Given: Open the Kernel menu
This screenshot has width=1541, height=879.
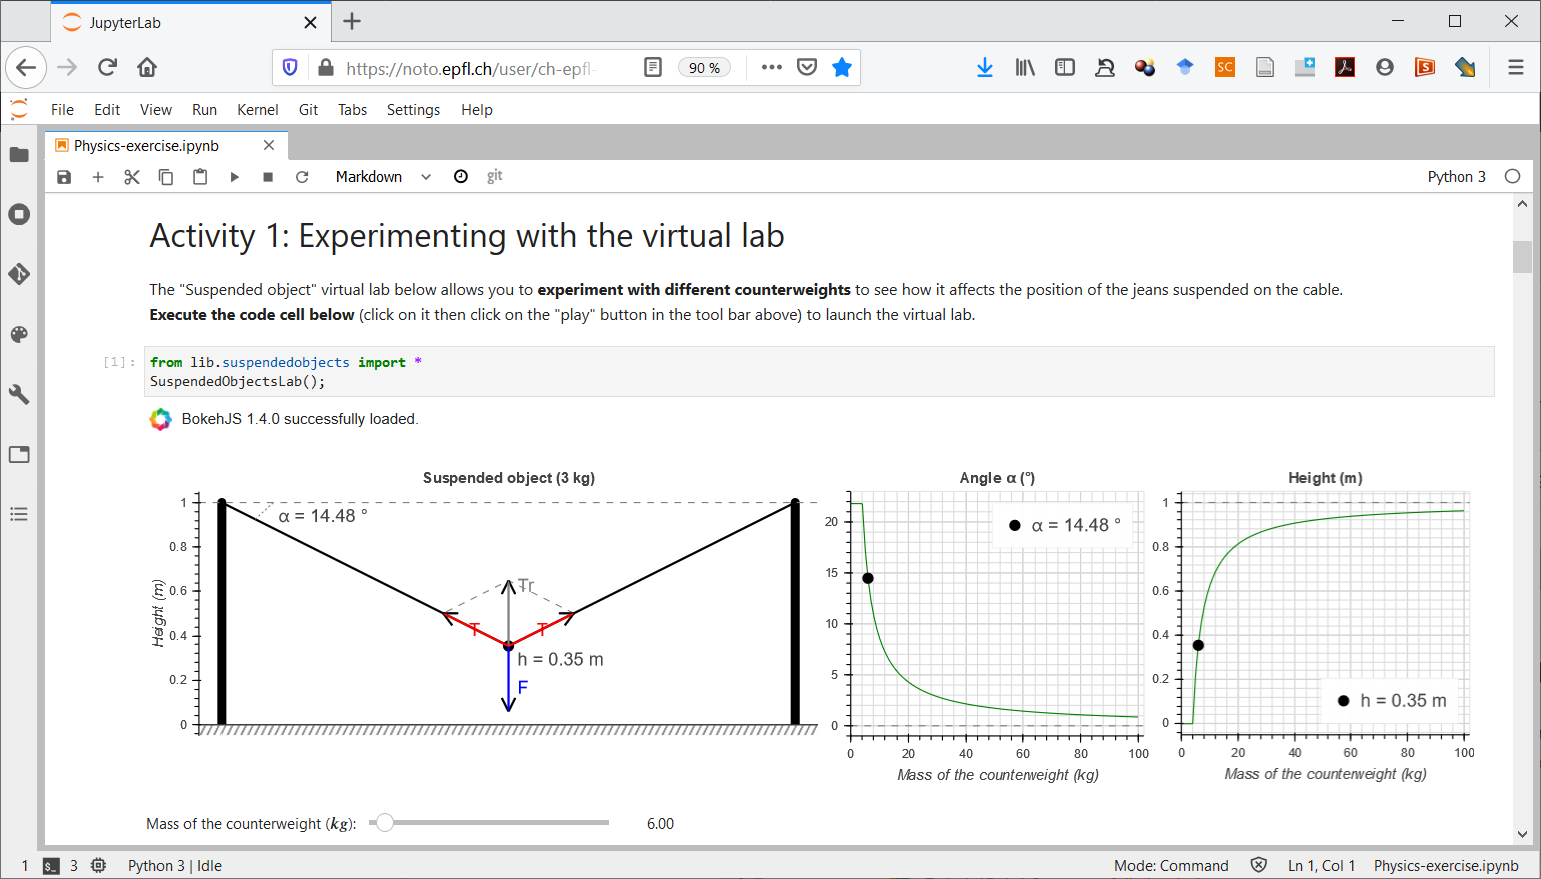Looking at the screenshot, I should pos(257,110).
